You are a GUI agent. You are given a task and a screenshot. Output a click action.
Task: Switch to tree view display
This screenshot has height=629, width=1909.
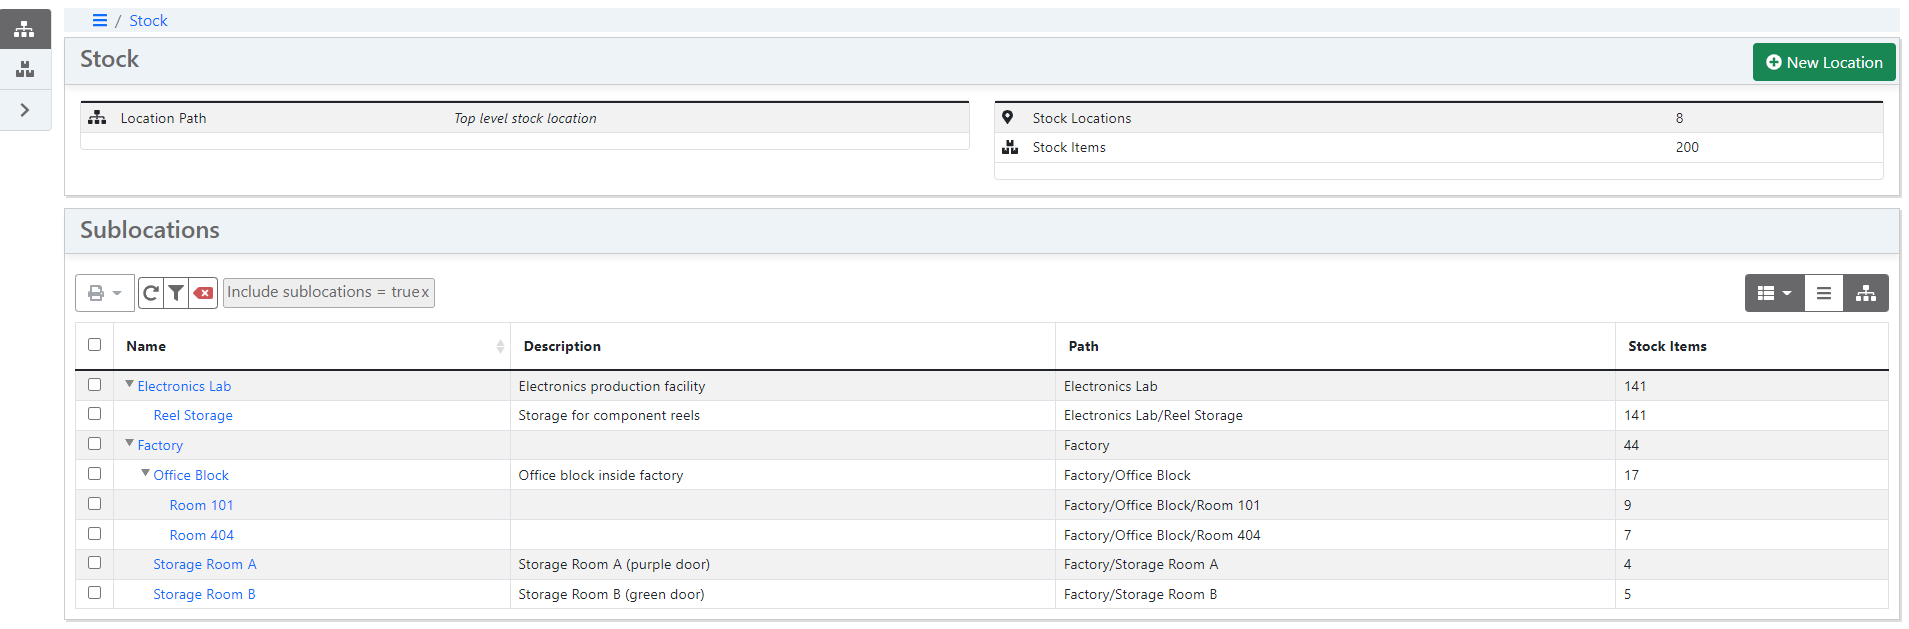tap(1865, 293)
